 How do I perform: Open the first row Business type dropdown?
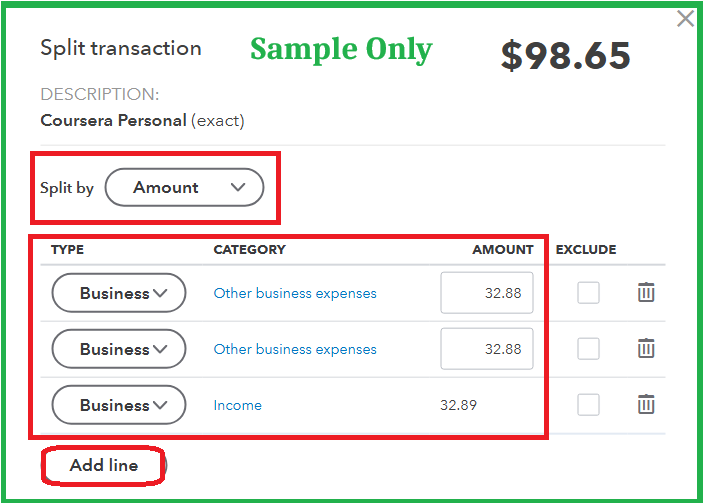[x=119, y=293]
